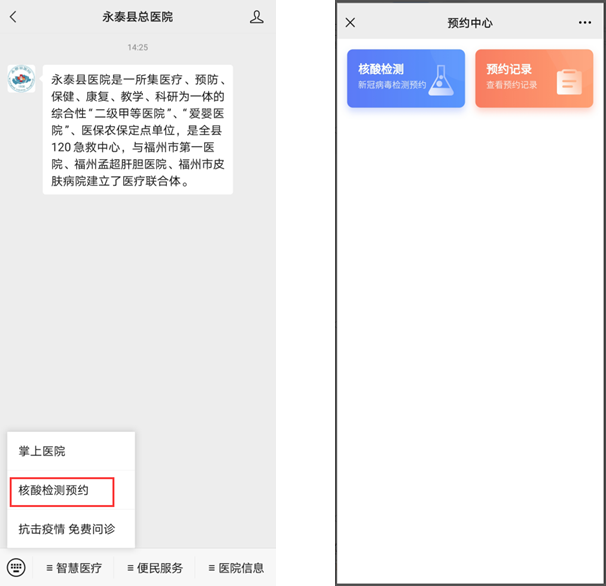
Task: Open the blue 核酸检测 appointment card
Action: 406,78
